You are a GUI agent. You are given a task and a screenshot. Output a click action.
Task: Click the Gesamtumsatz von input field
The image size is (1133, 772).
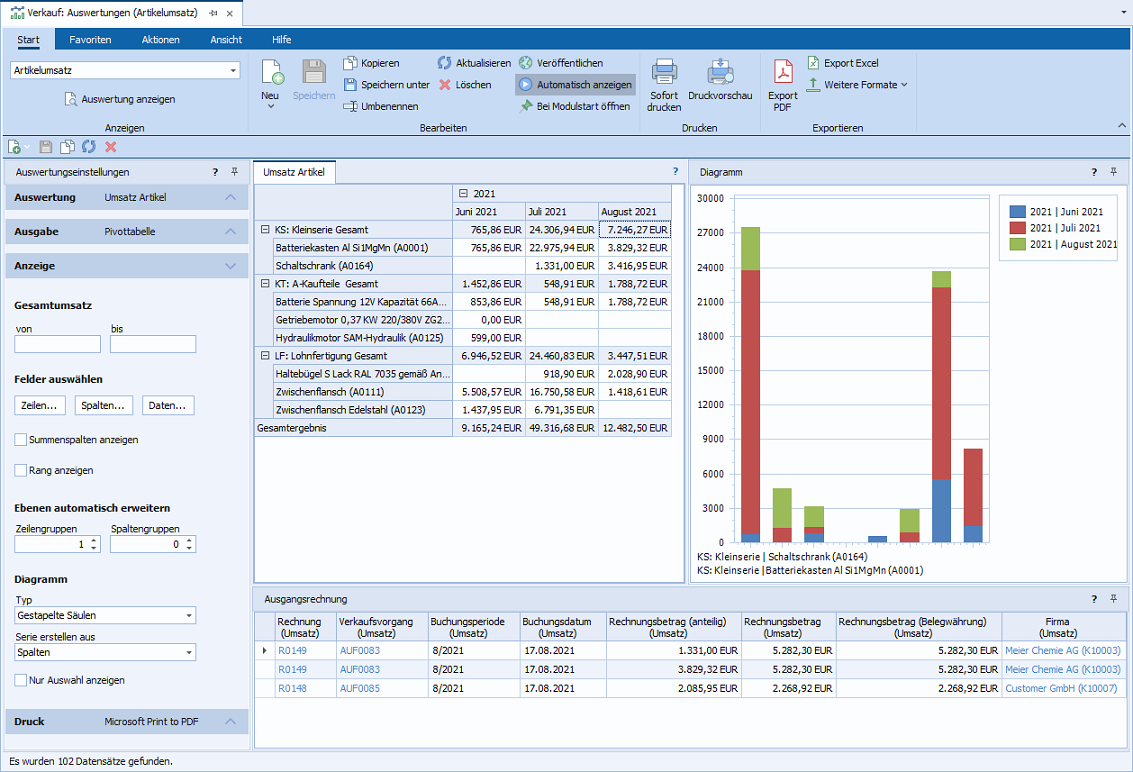click(x=58, y=344)
